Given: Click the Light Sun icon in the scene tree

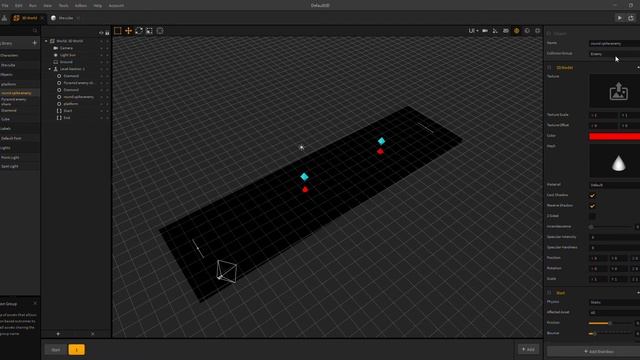Looking at the screenshot, I should (56, 55).
